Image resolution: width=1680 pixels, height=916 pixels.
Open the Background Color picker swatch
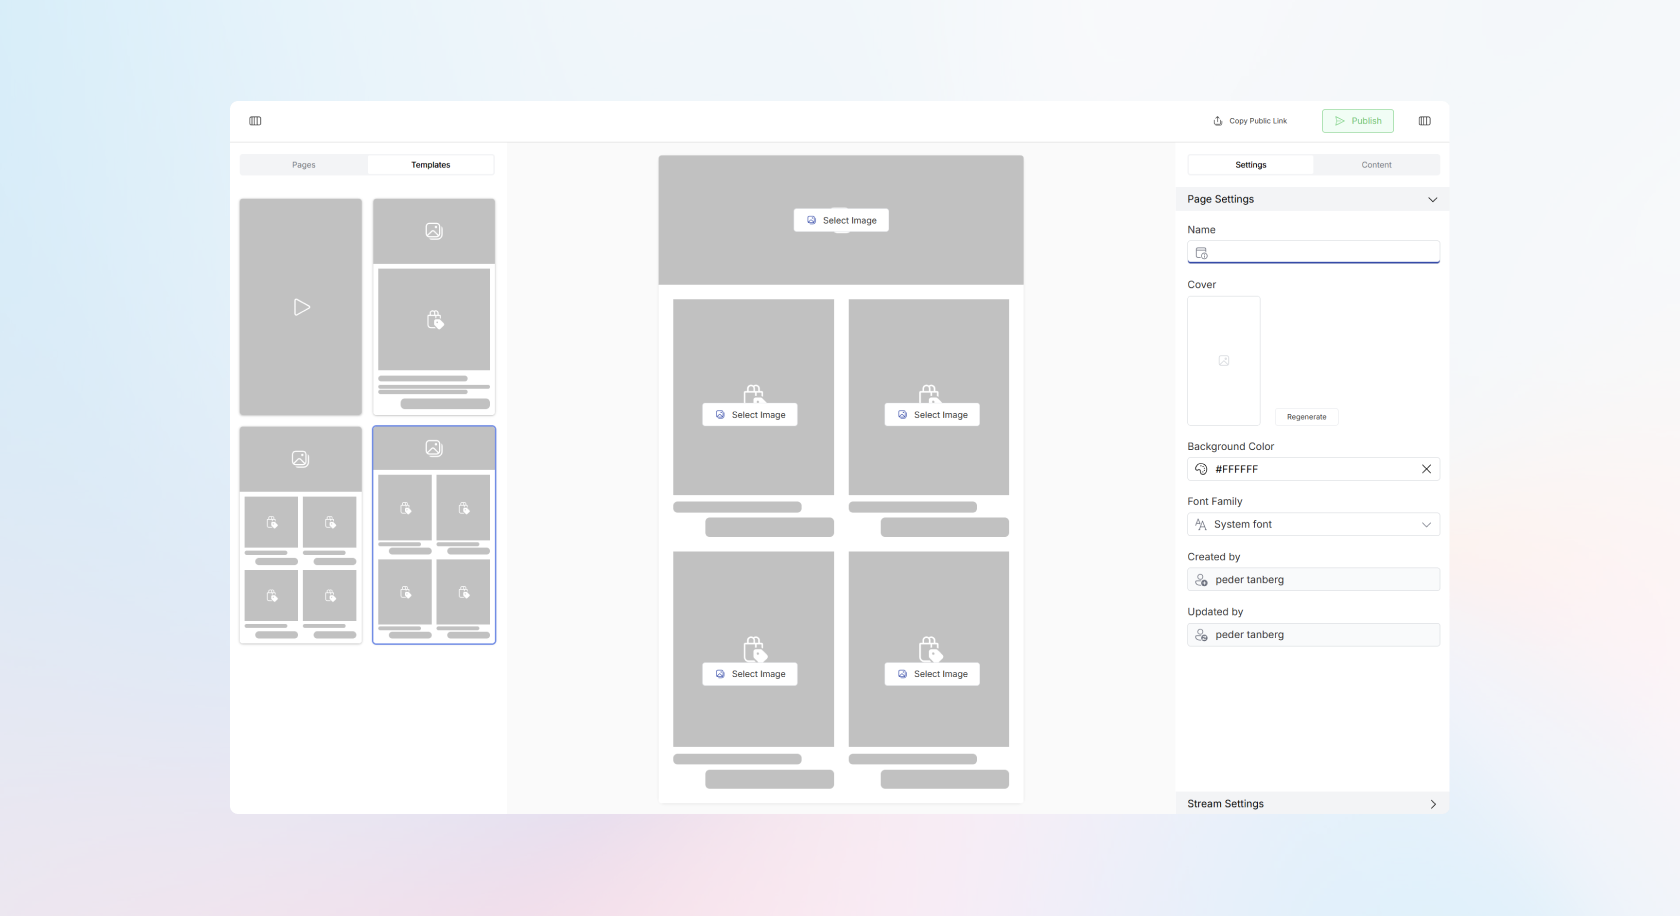1200,468
